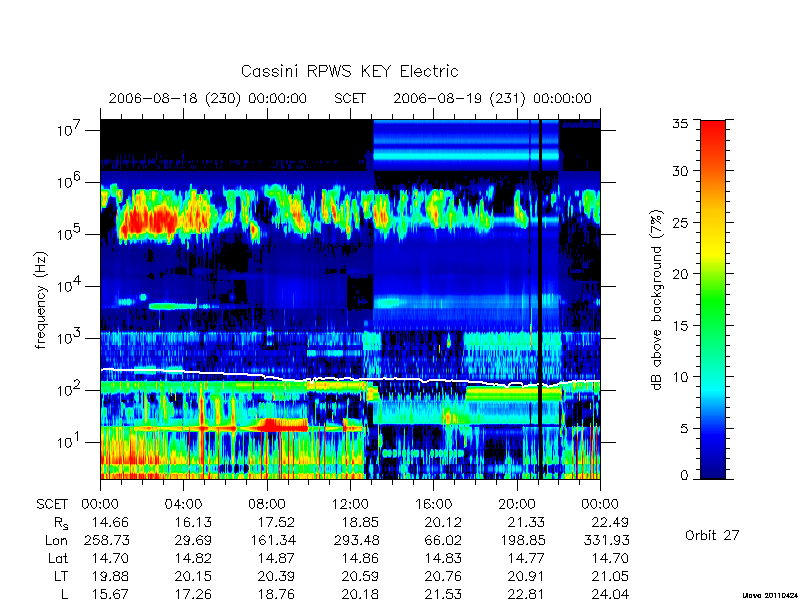Click the spectrogram plot area
Screen dimensions: 800x600
click(x=350, y=299)
